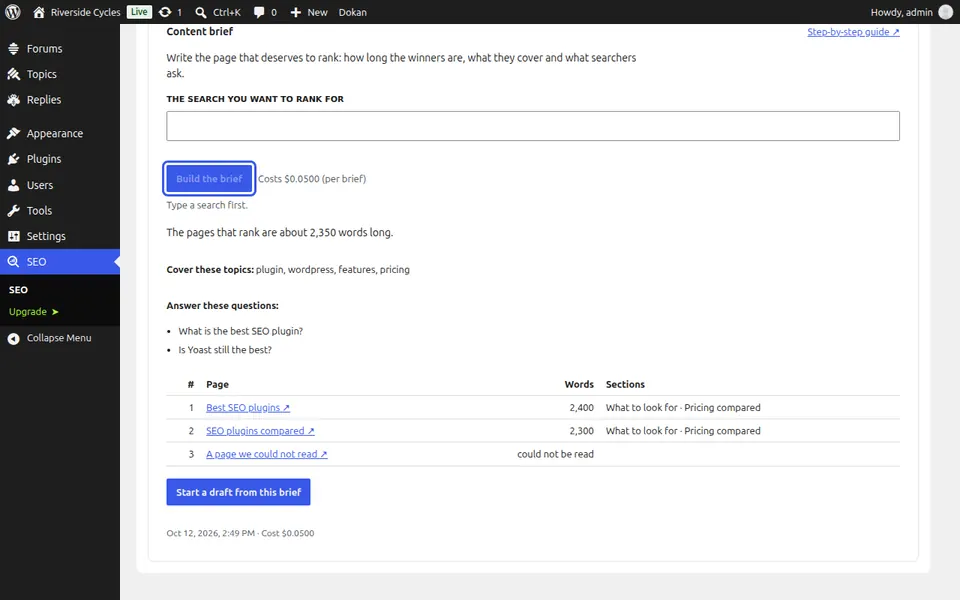Click the Page column header
Image resolution: width=960 pixels, height=600 pixels.
[217, 384]
